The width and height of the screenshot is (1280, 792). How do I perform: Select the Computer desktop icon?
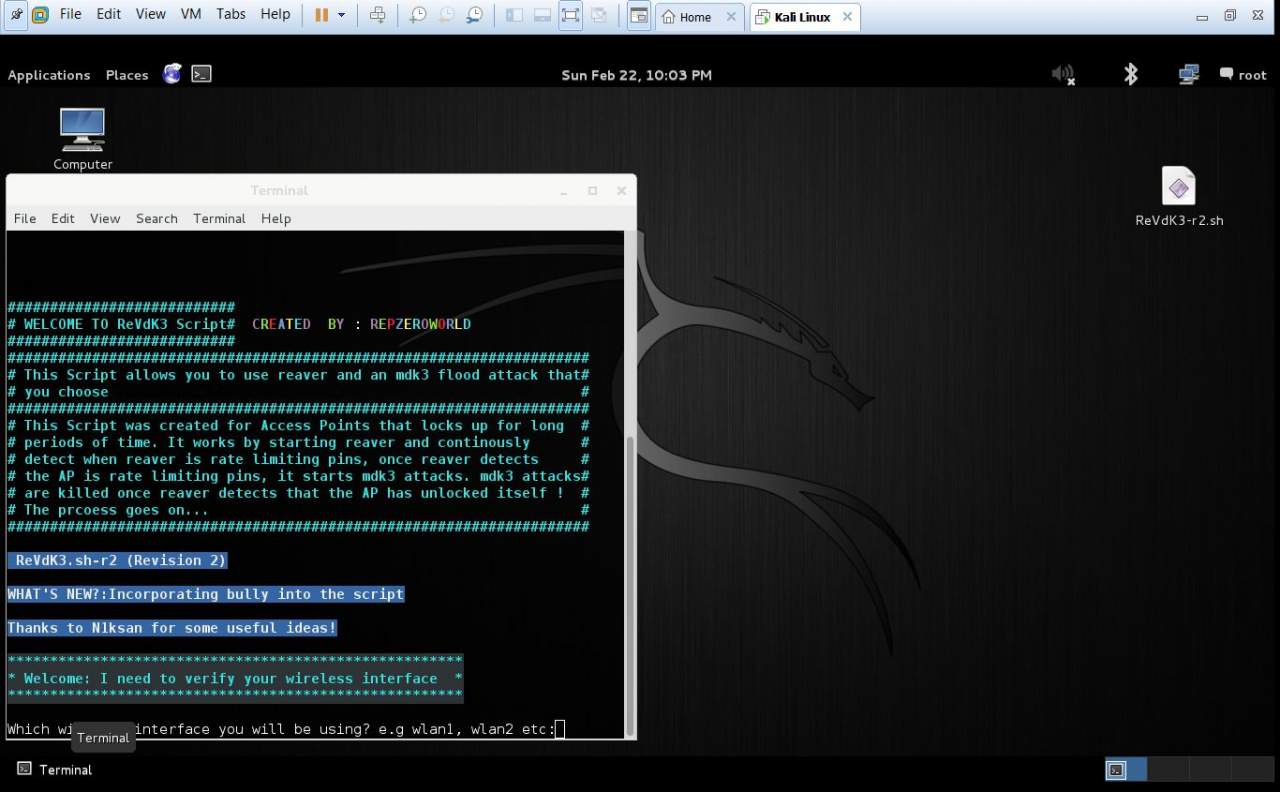click(x=82, y=139)
